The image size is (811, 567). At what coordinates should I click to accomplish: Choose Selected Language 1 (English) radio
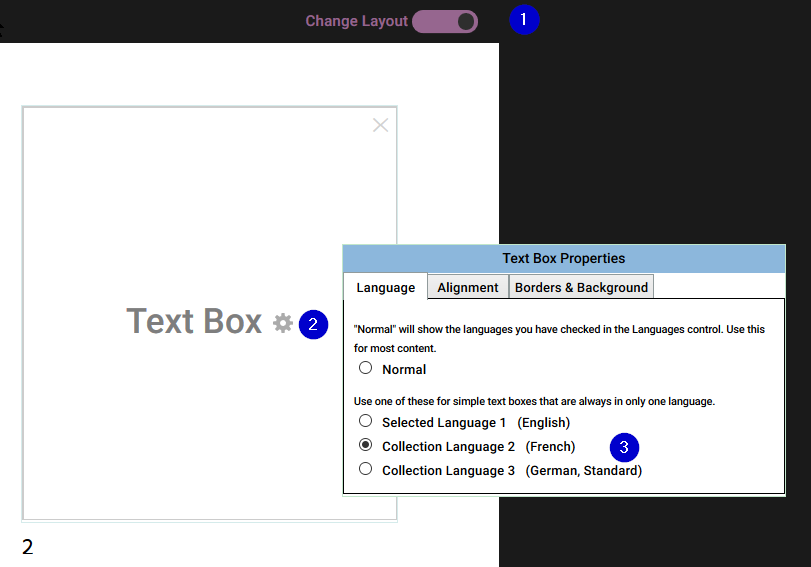pos(366,421)
